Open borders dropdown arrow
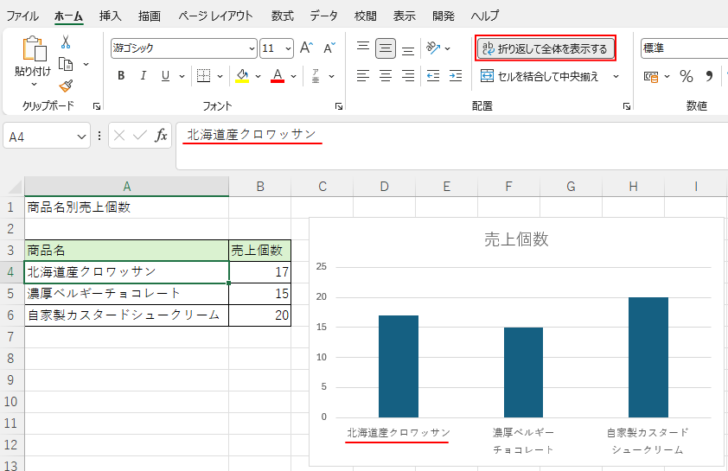This screenshot has height=471, width=728. click(x=220, y=76)
